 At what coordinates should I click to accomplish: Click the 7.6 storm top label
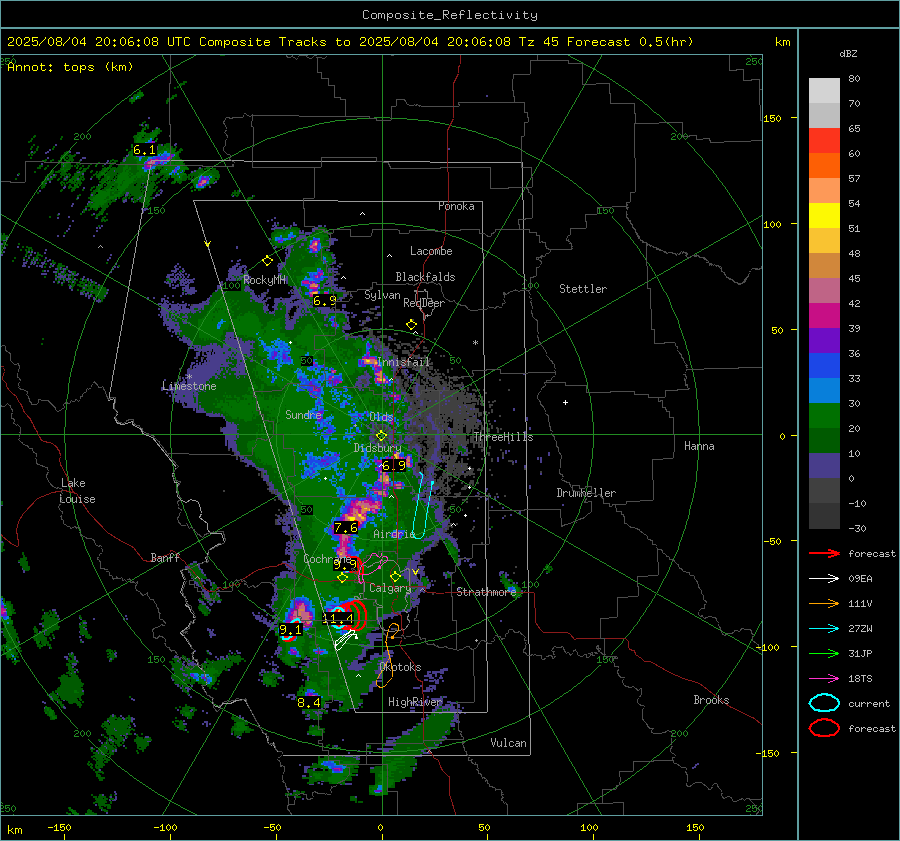pyautogui.click(x=346, y=528)
